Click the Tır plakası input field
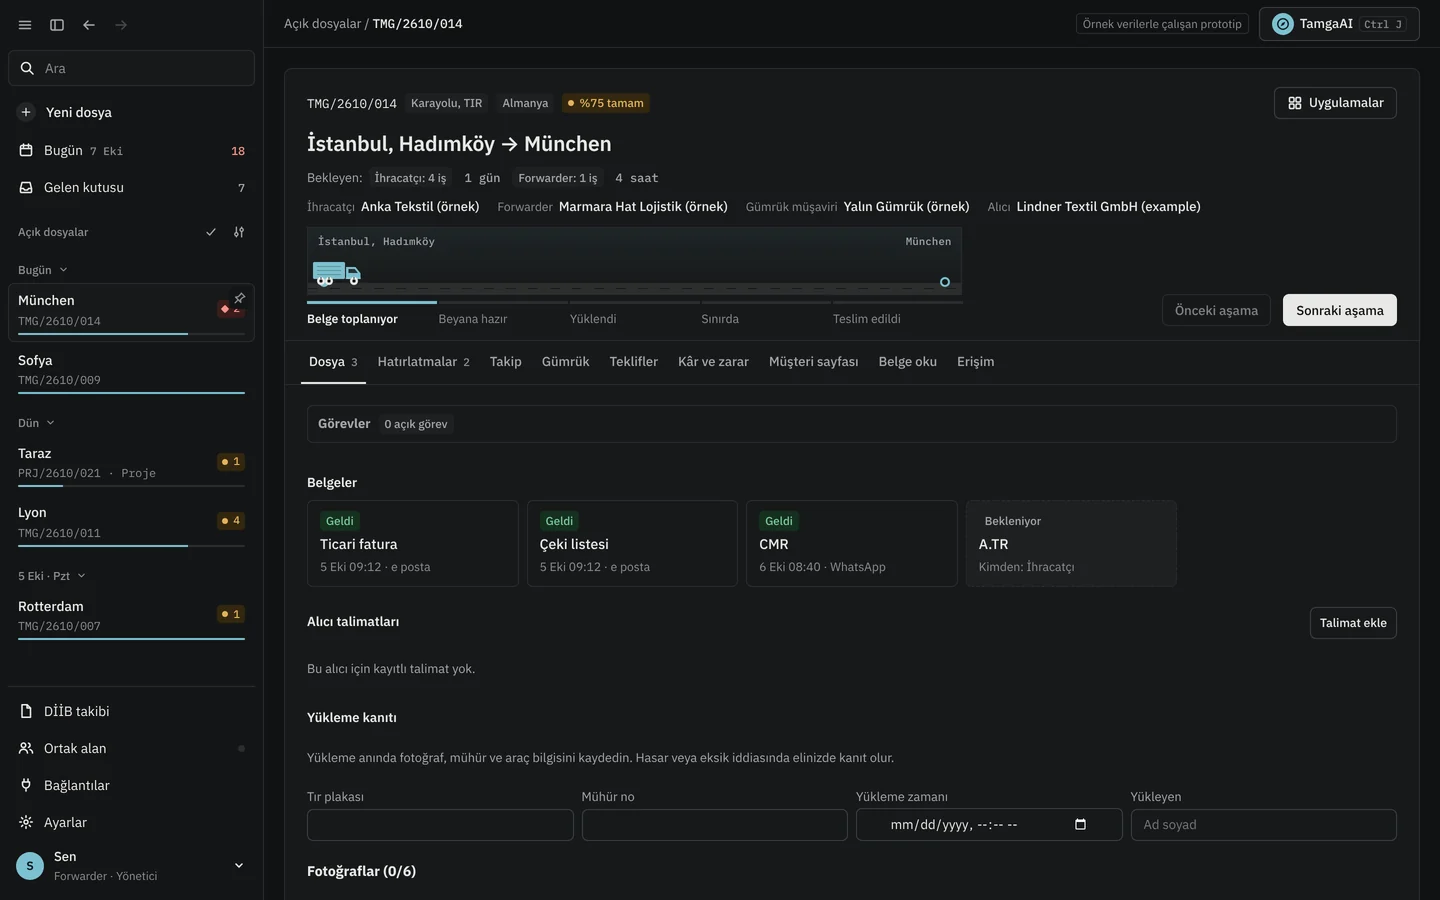Viewport: 1440px width, 900px height. tap(440, 825)
